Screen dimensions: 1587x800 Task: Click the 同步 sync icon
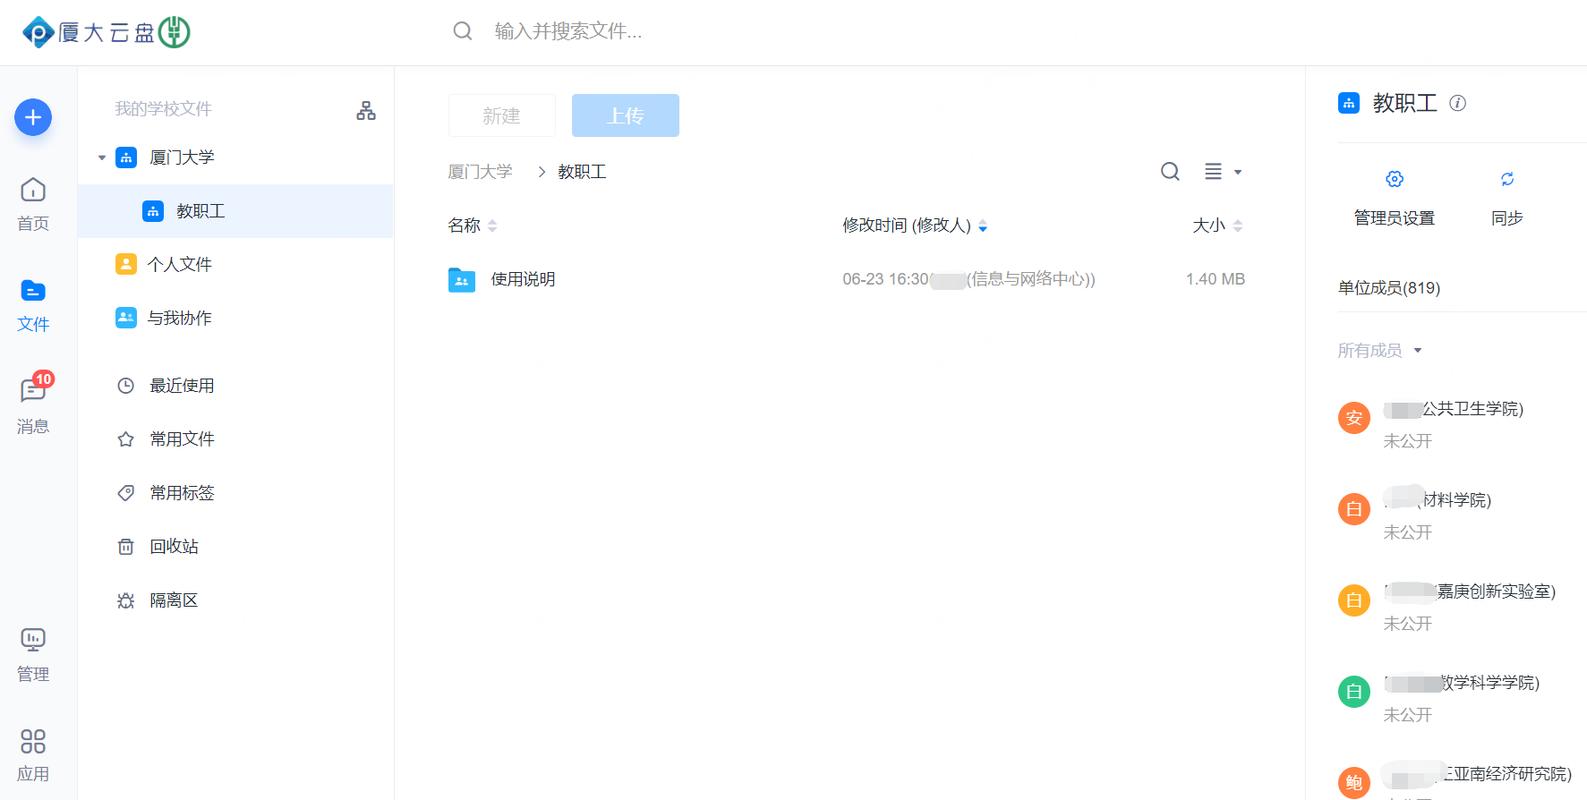1507,179
